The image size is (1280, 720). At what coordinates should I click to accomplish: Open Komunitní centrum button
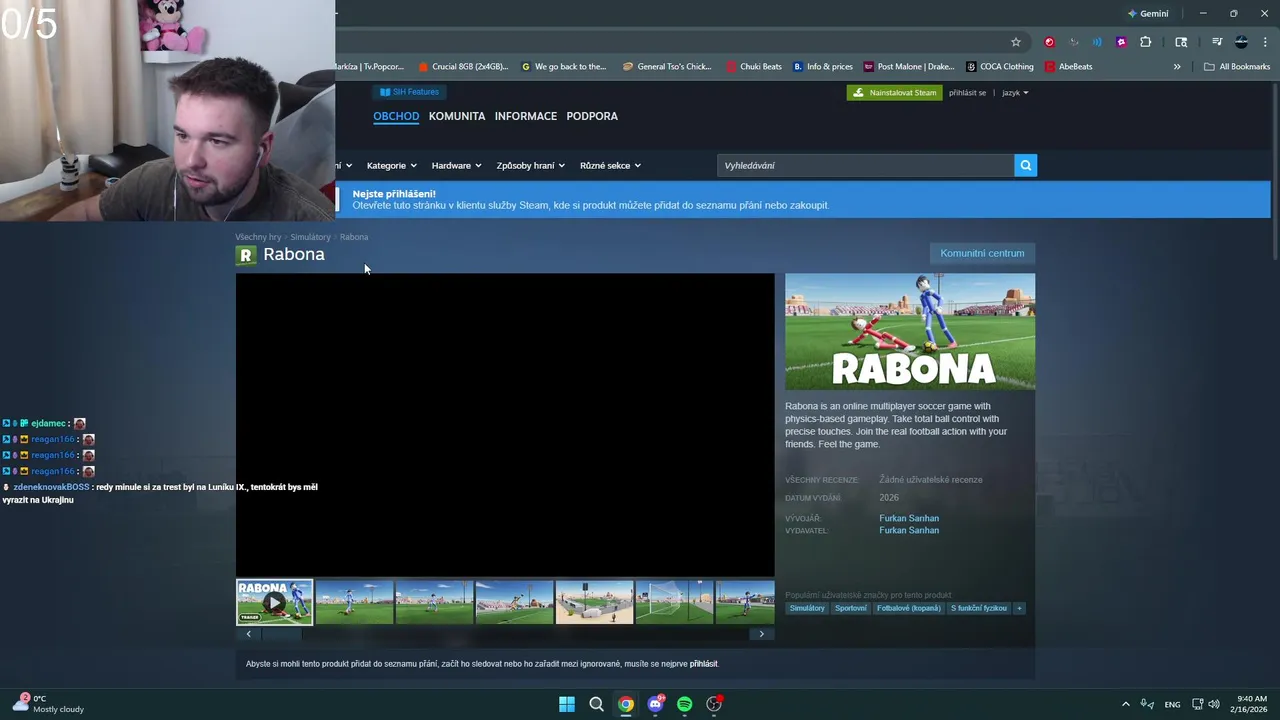(x=982, y=253)
